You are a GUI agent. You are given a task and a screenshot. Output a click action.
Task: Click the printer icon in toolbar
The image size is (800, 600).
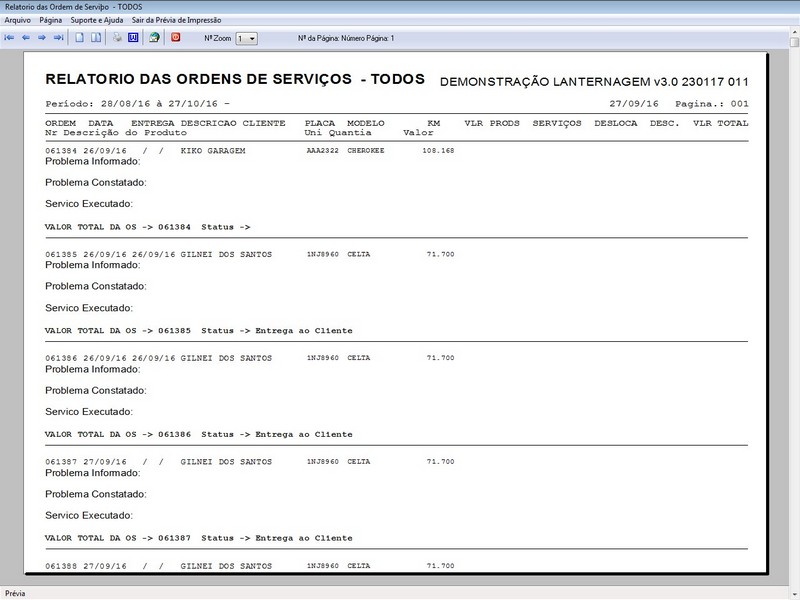pos(117,38)
